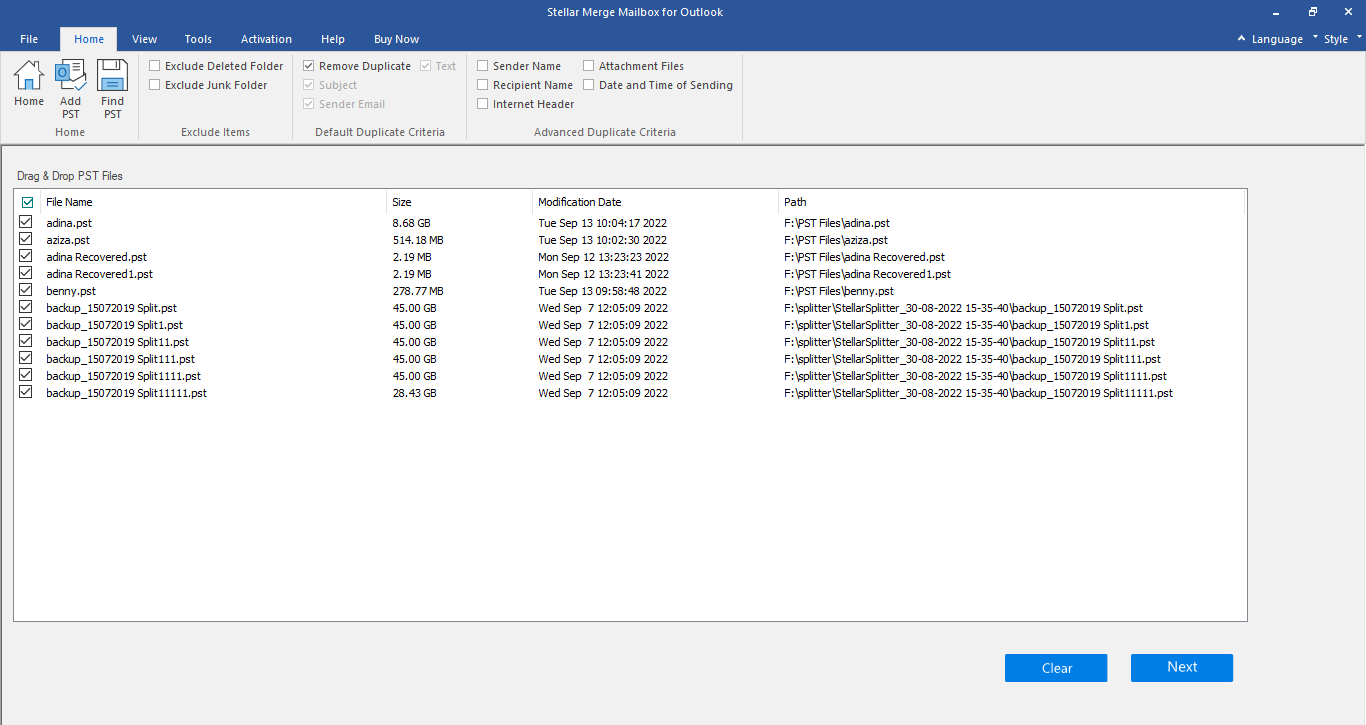Click date Tue Sep 13 10:02:30 2022
The height and width of the screenshot is (725, 1366).
tap(603, 240)
